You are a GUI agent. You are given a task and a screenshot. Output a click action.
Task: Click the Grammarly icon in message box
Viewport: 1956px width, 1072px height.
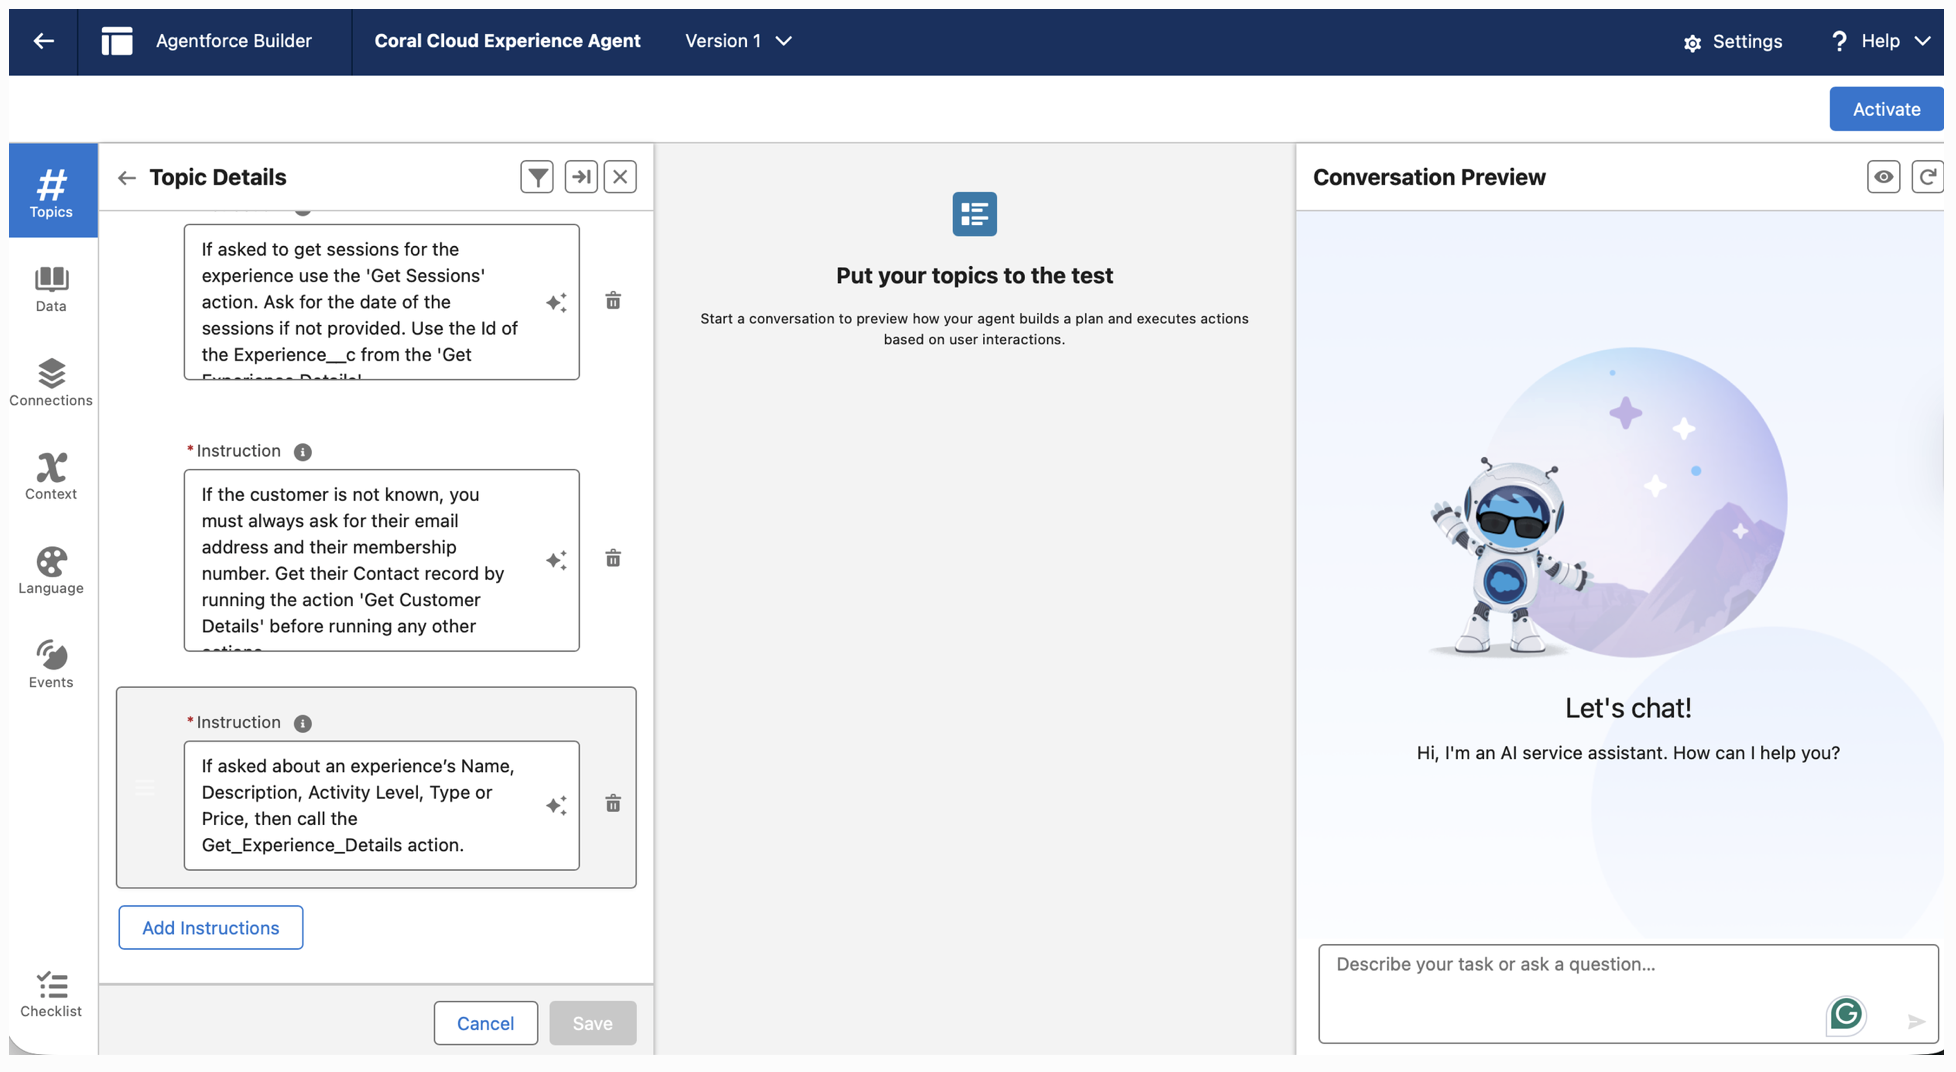[1846, 1014]
